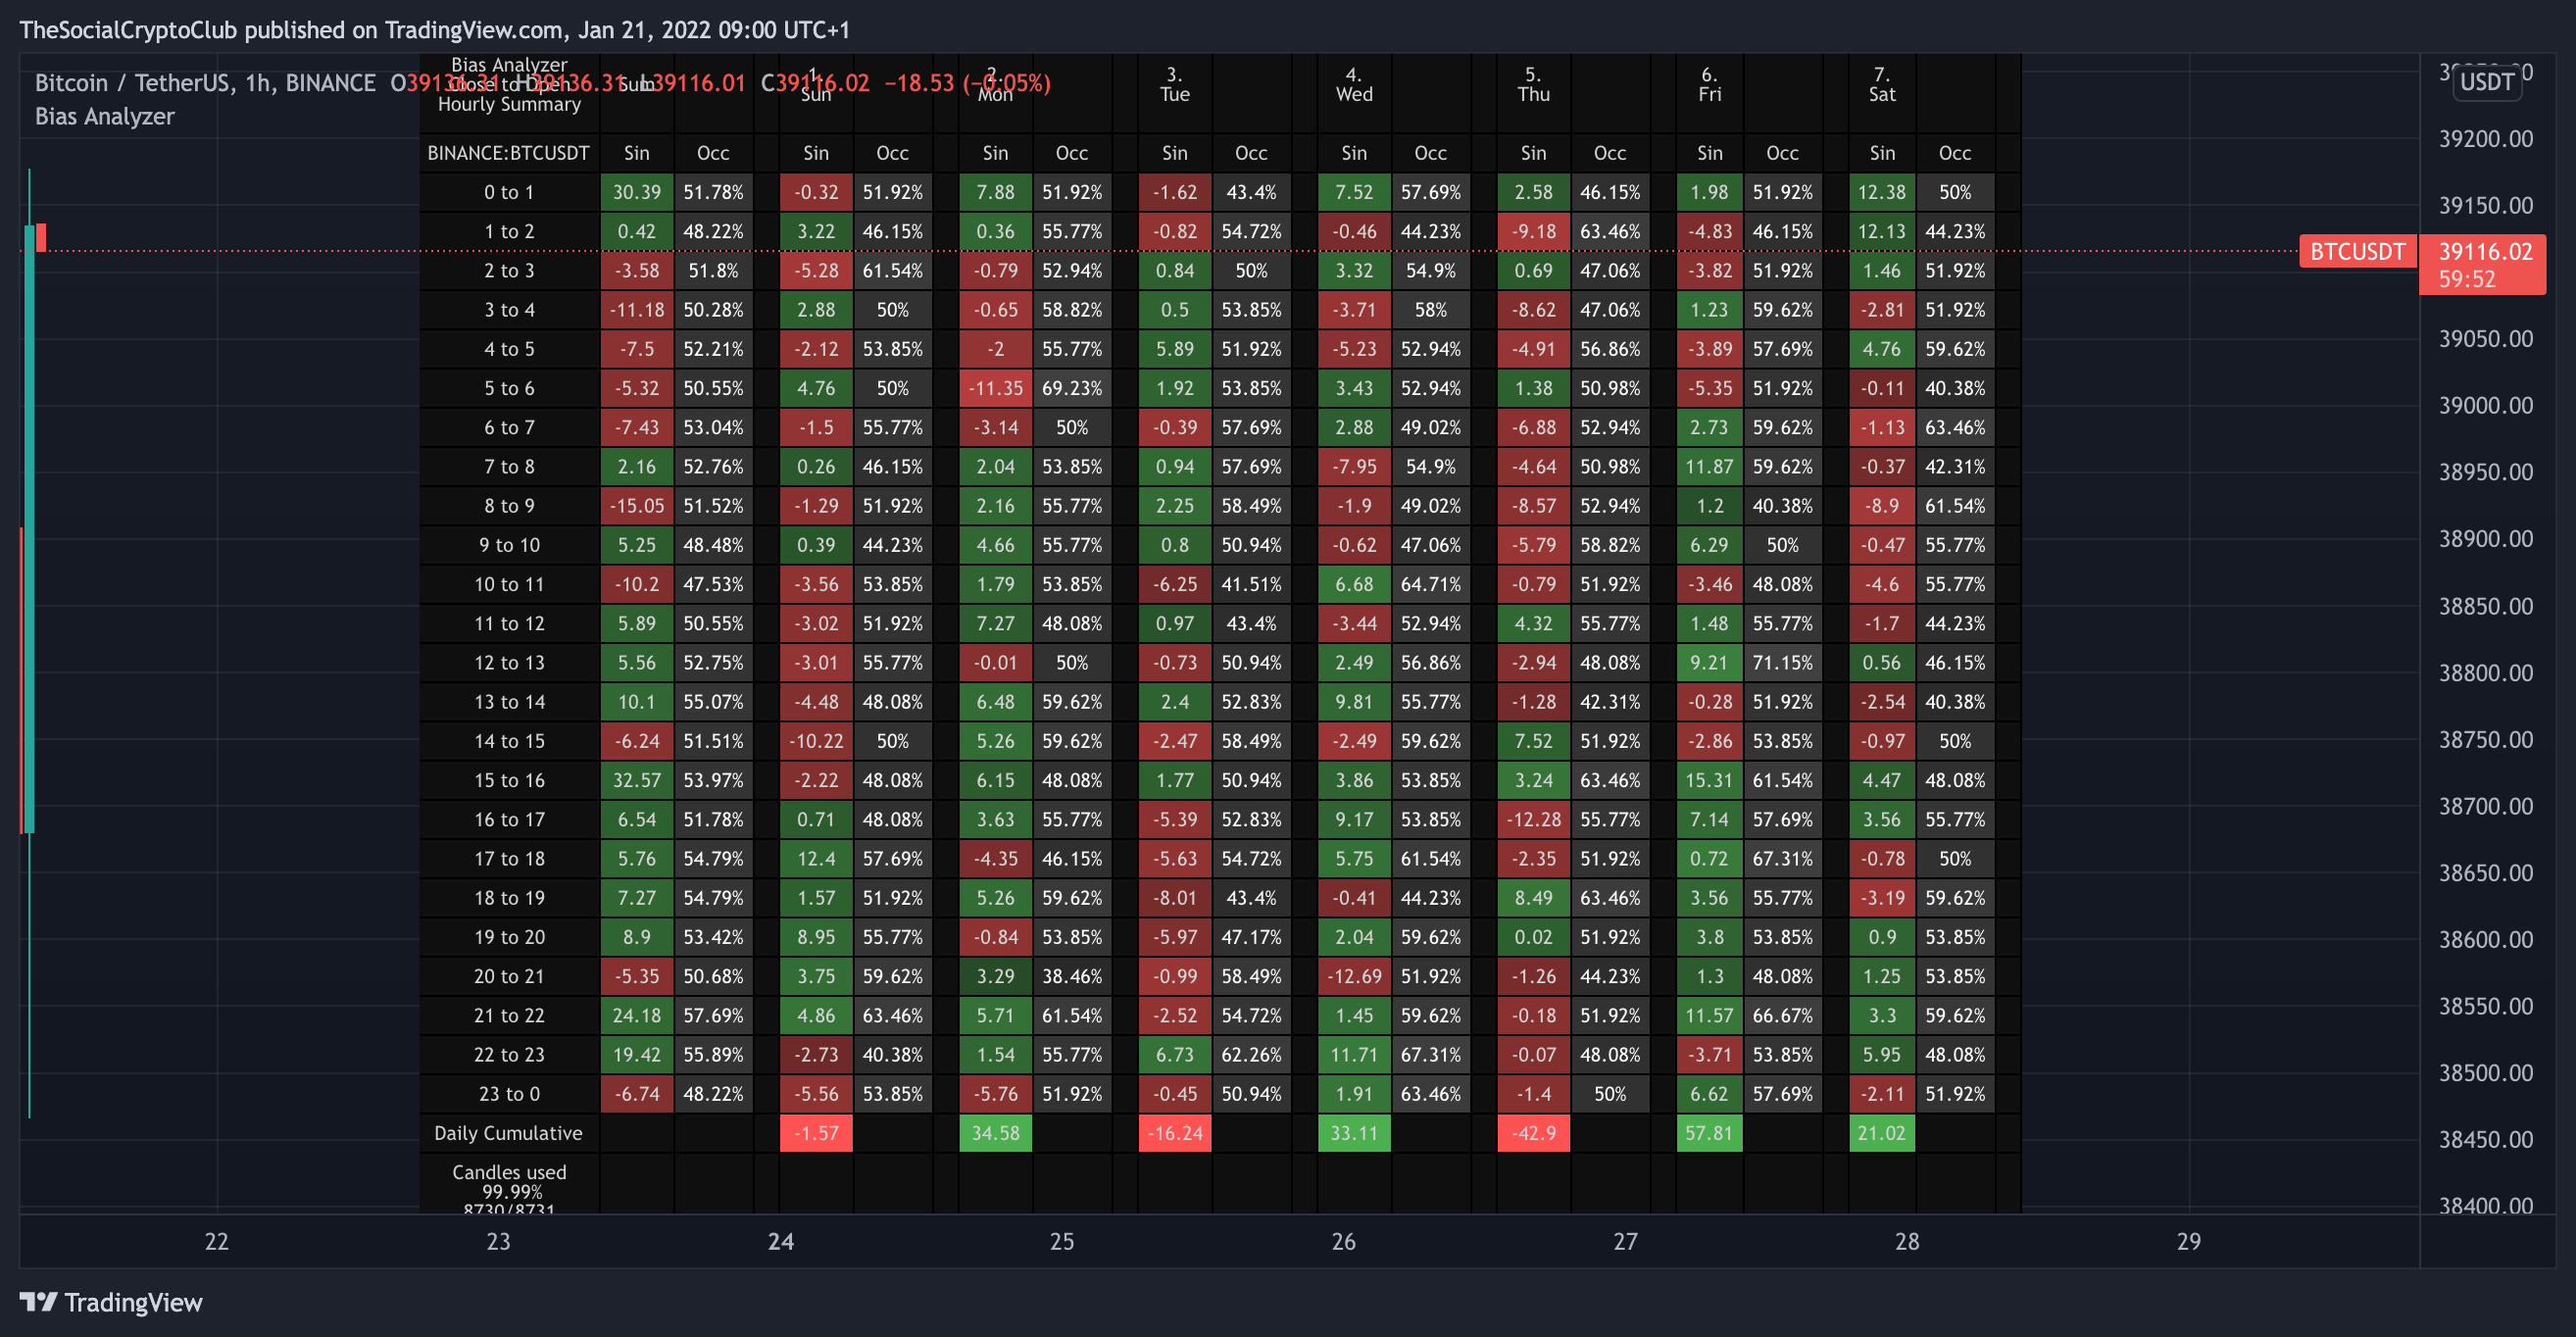Click the 11.87 Friday 7 to 8 cell
This screenshot has height=1337, width=2576.
pyautogui.click(x=1709, y=466)
